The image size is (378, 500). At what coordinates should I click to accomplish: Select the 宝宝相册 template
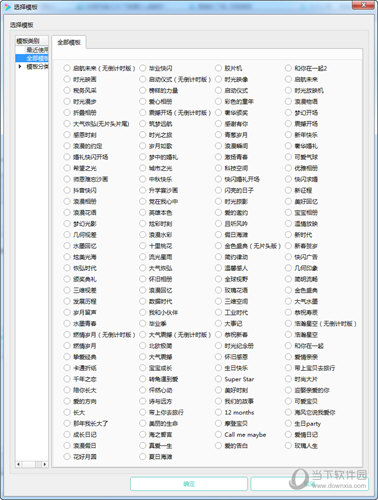(288, 213)
